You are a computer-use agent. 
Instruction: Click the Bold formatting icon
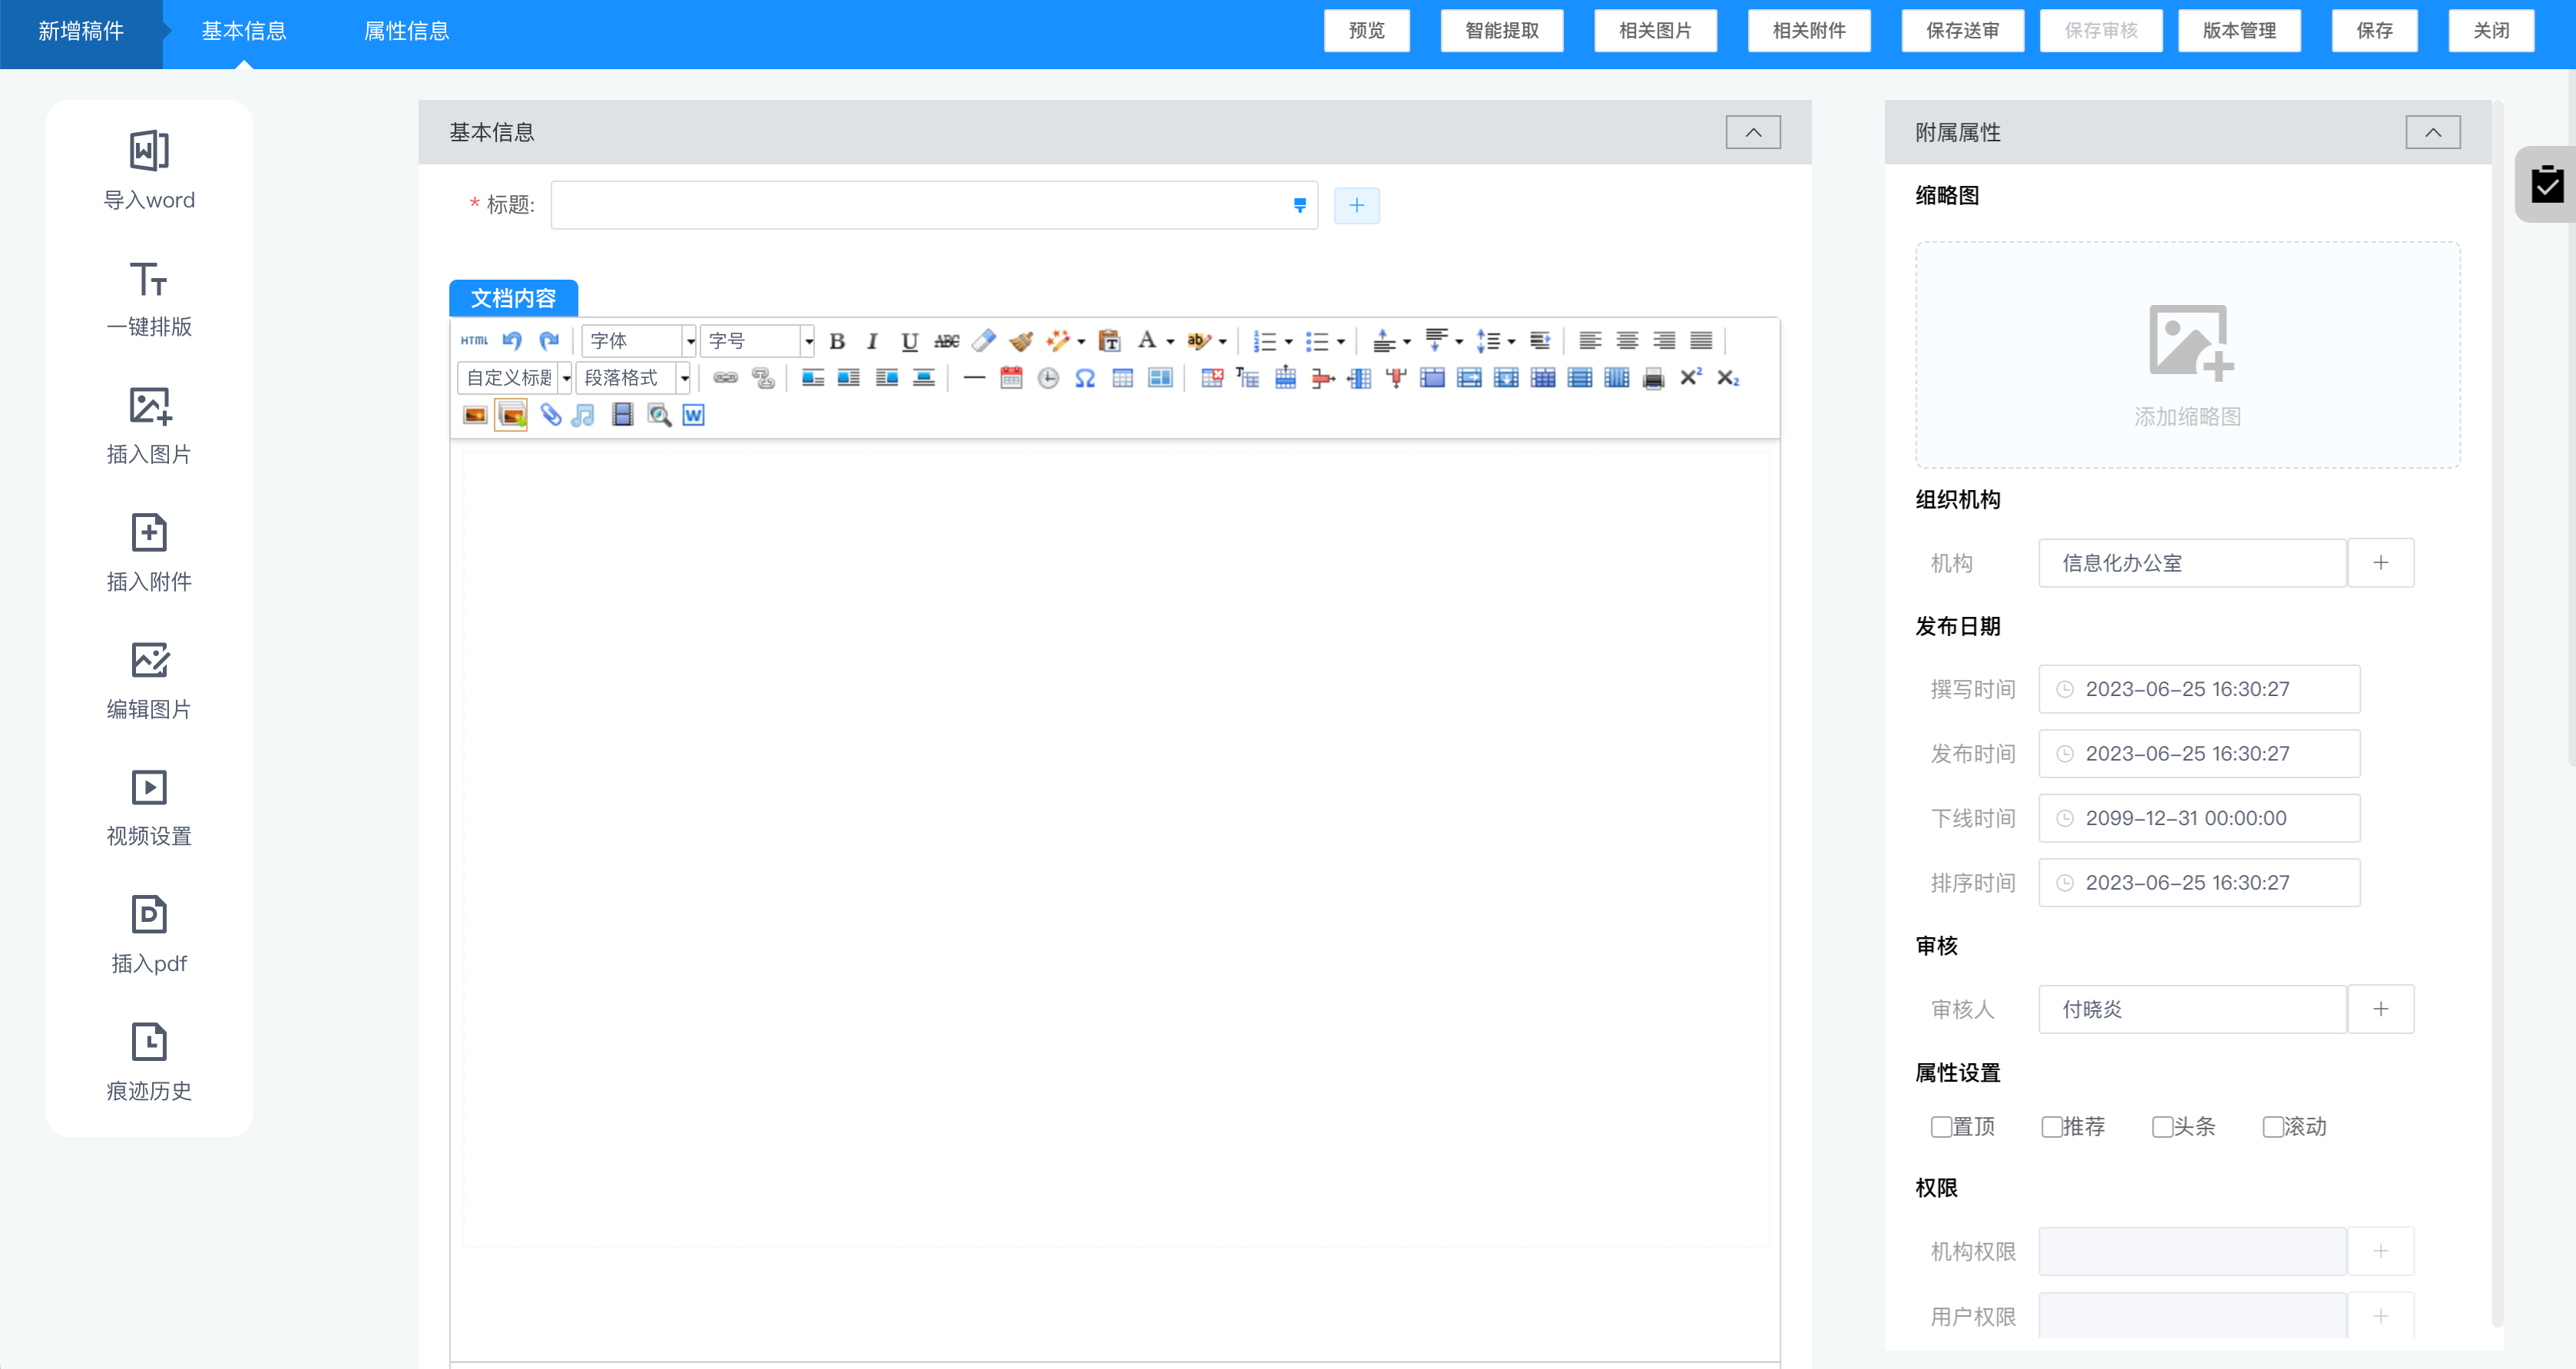(x=837, y=341)
